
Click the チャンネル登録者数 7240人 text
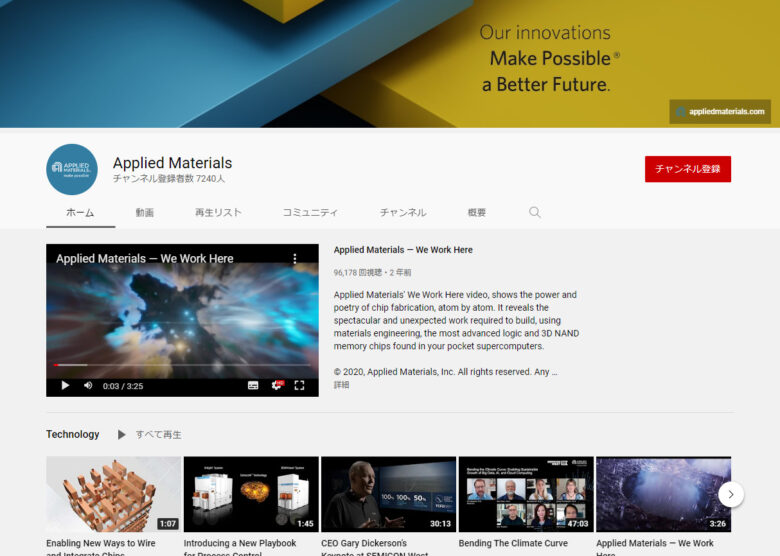[x=169, y=179]
